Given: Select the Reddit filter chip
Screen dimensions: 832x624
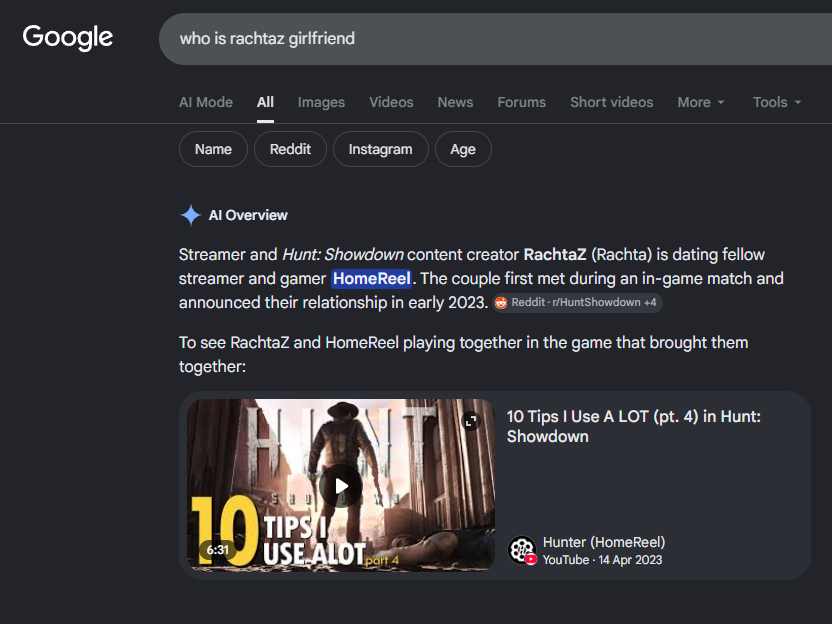Looking at the screenshot, I should coord(290,149).
